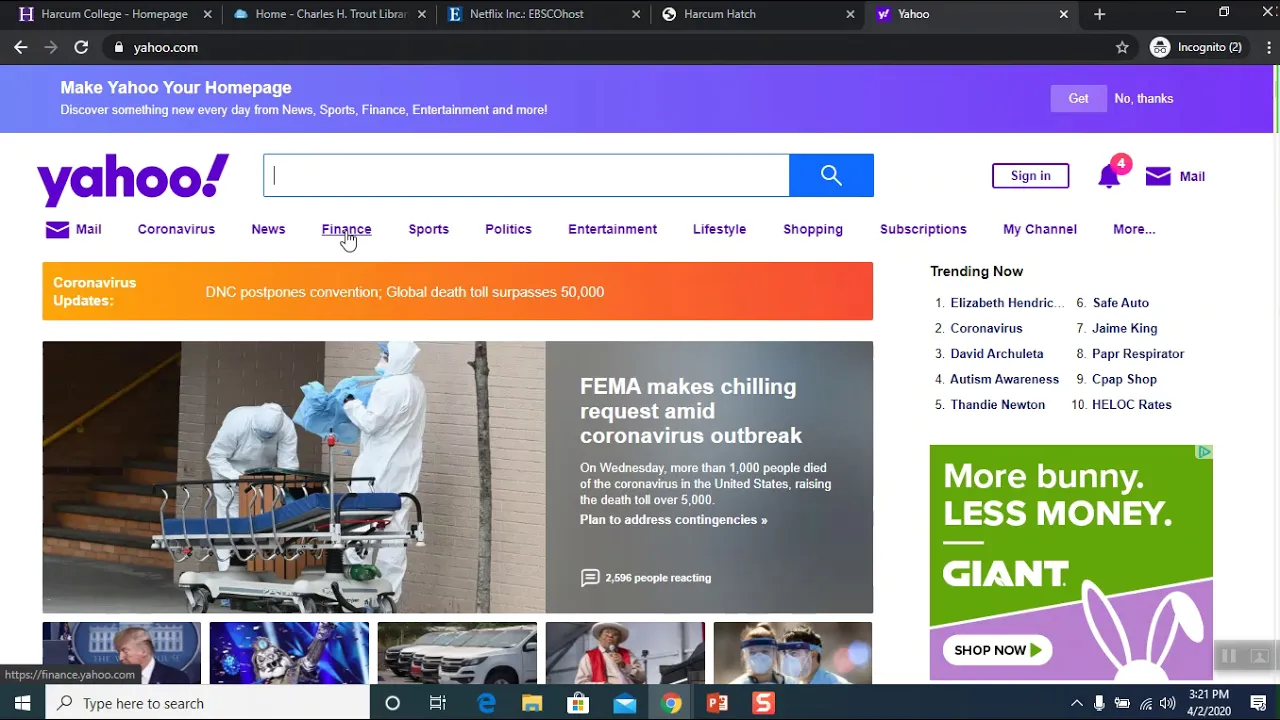Open the Shopping nav item
1280x720 pixels.
[x=813, y=229]
